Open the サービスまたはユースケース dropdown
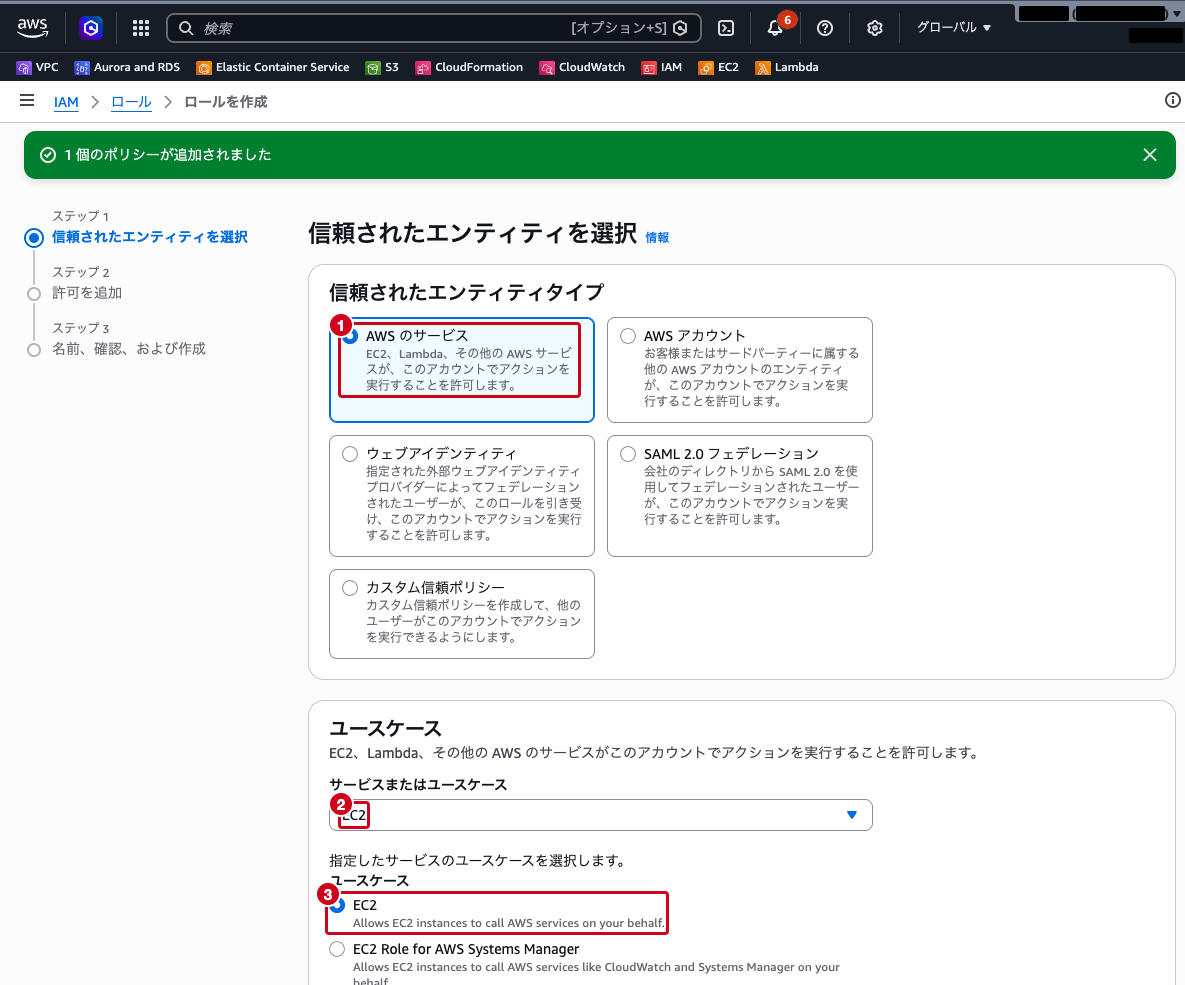This screenshot has height=985, width=1185. coord(601,815)
